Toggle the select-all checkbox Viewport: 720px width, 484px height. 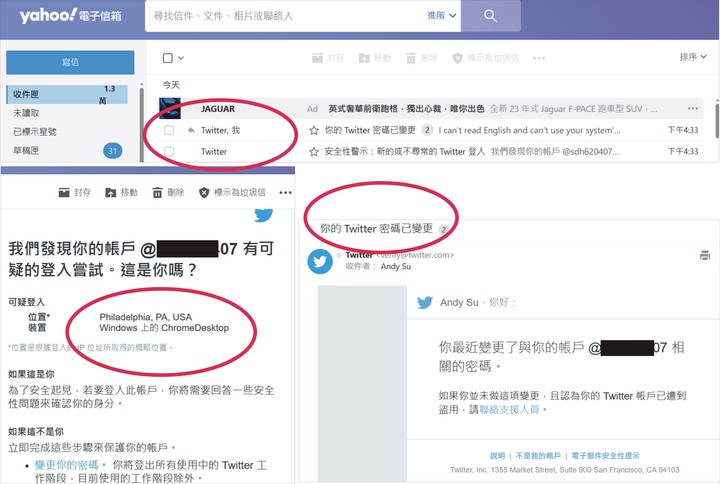pos(168,58)
